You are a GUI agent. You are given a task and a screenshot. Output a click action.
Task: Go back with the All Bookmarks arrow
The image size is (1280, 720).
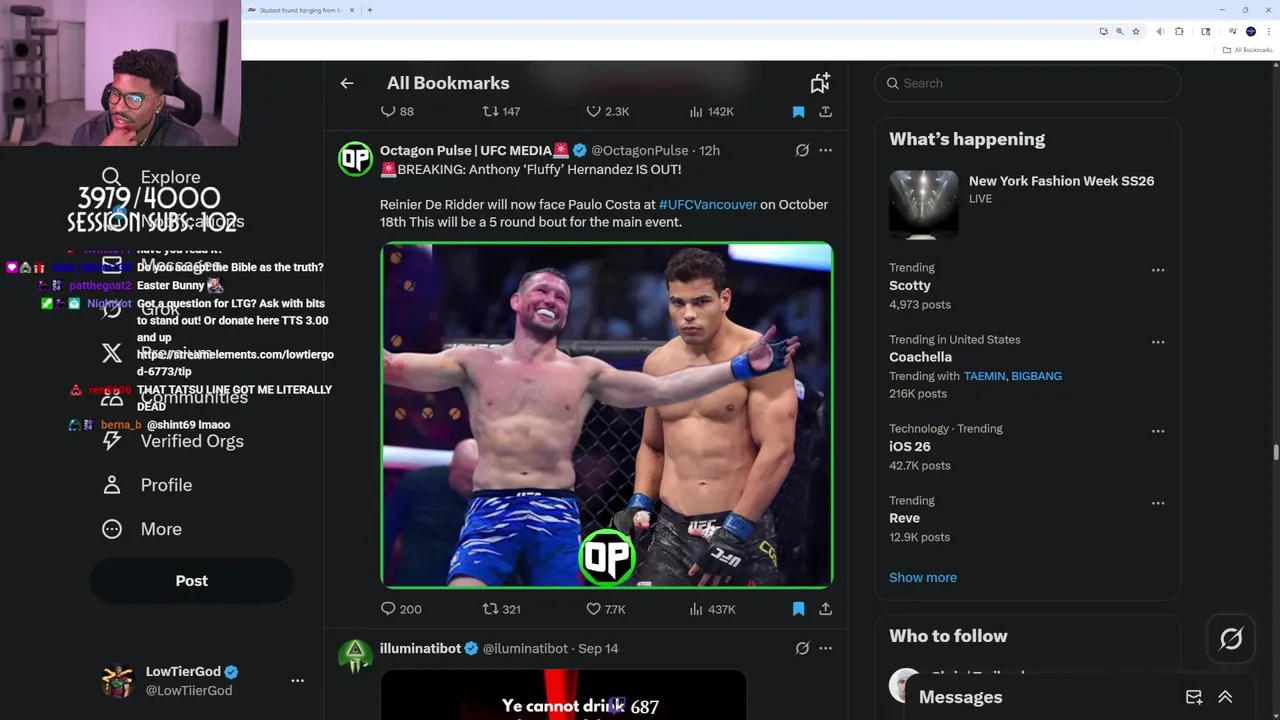pyautogui.click(x=347, y=83)
